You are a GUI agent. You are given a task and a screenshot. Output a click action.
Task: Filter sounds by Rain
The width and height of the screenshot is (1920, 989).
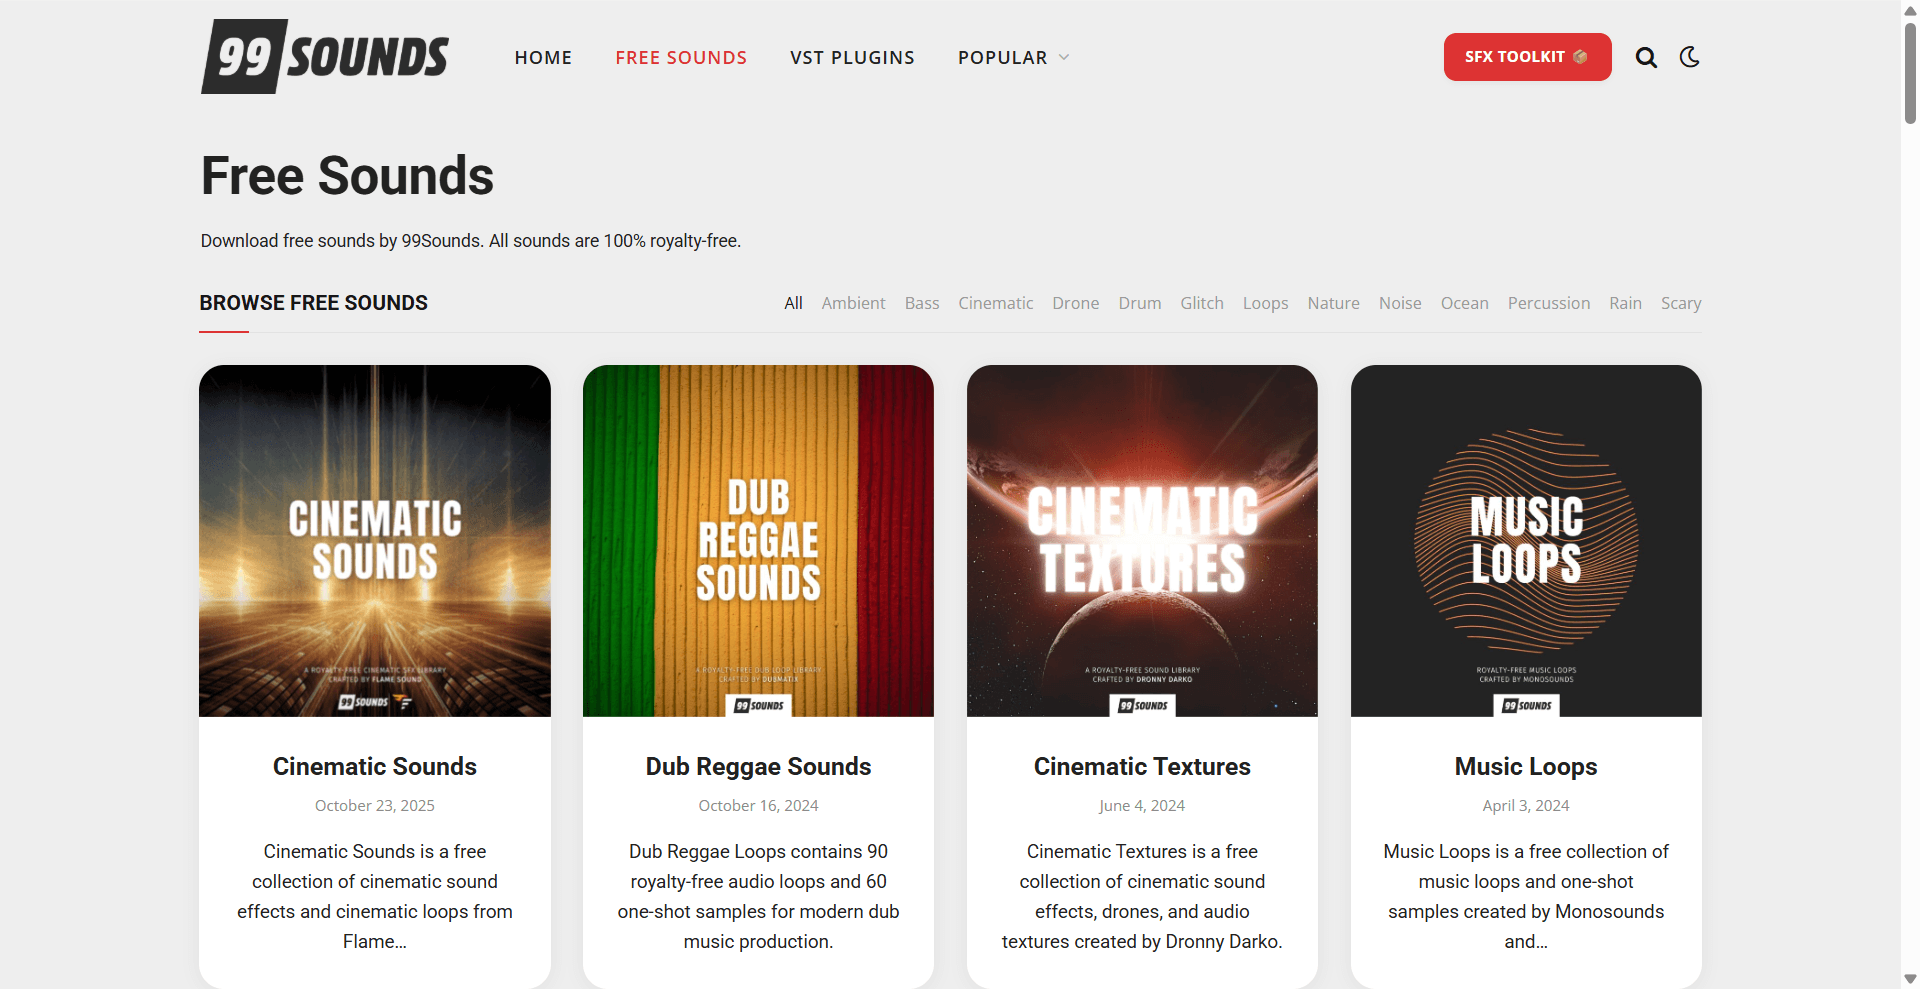click(1625, 303)
